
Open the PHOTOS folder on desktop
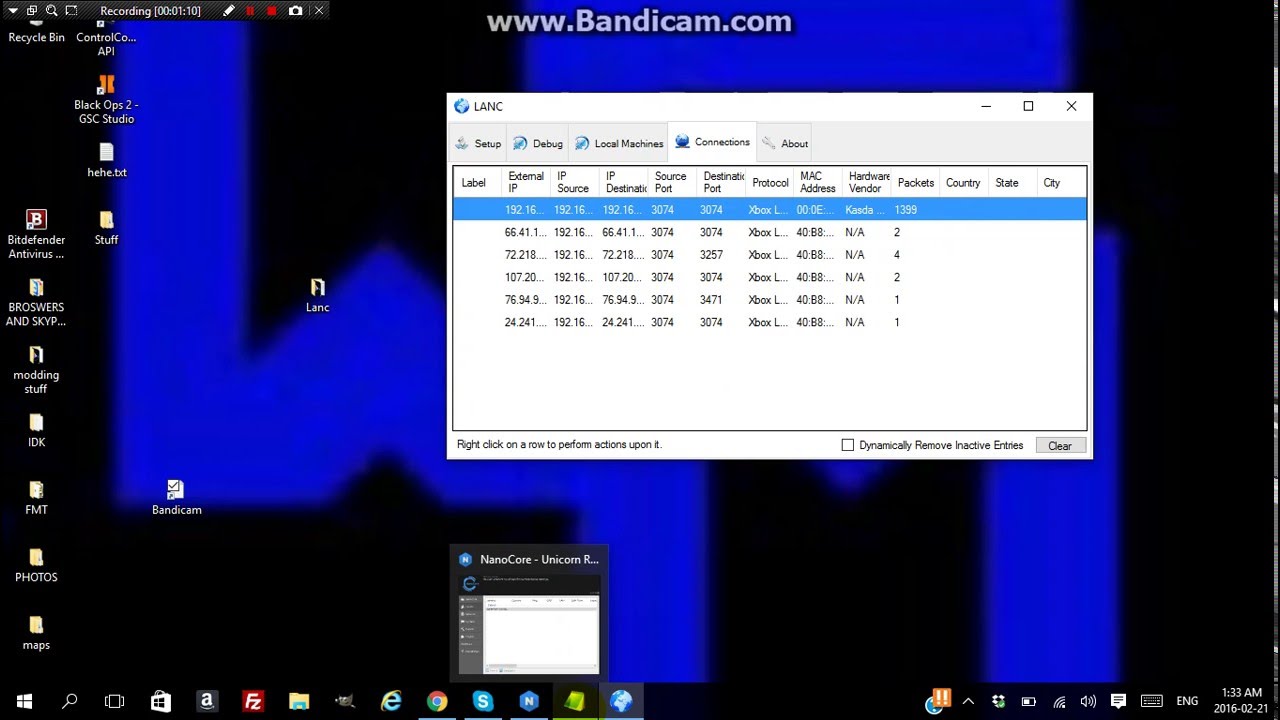coord(36,565)
